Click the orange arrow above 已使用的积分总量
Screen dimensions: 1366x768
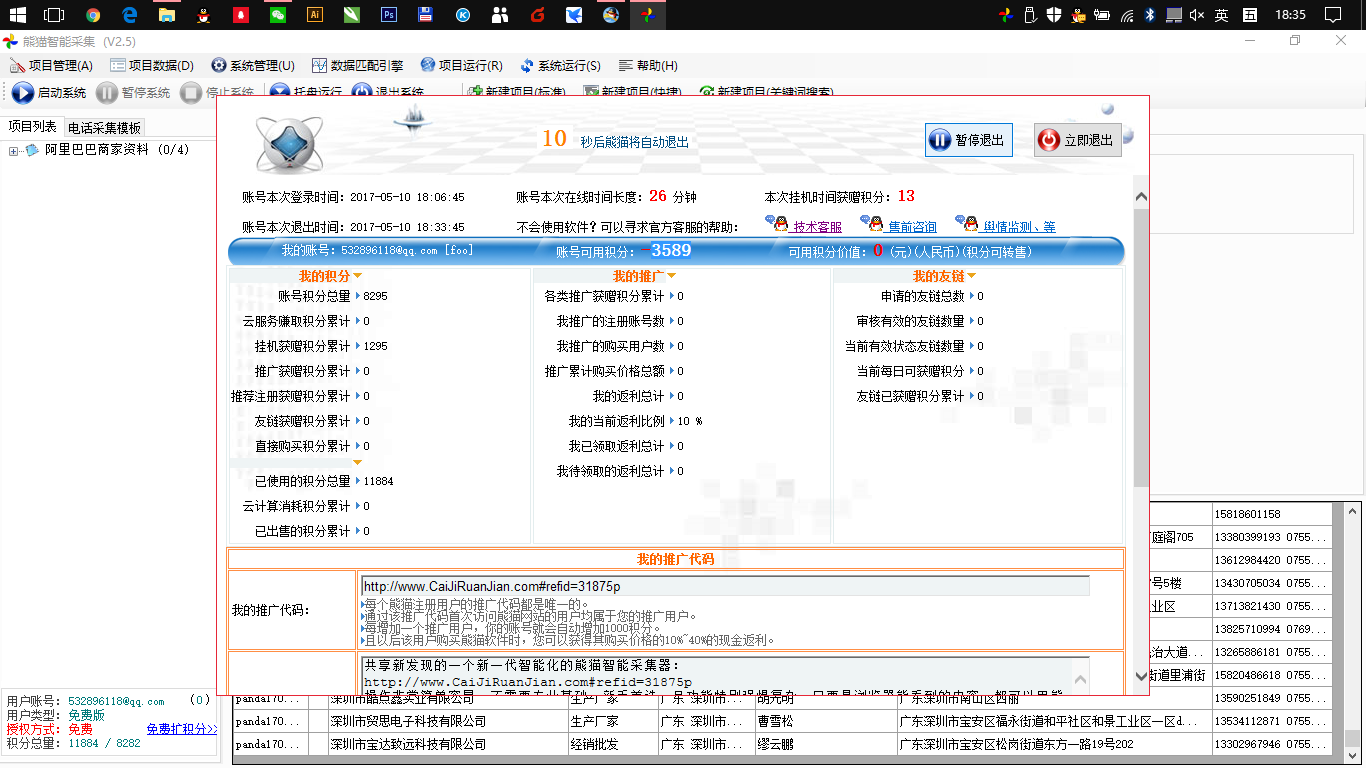358,462
